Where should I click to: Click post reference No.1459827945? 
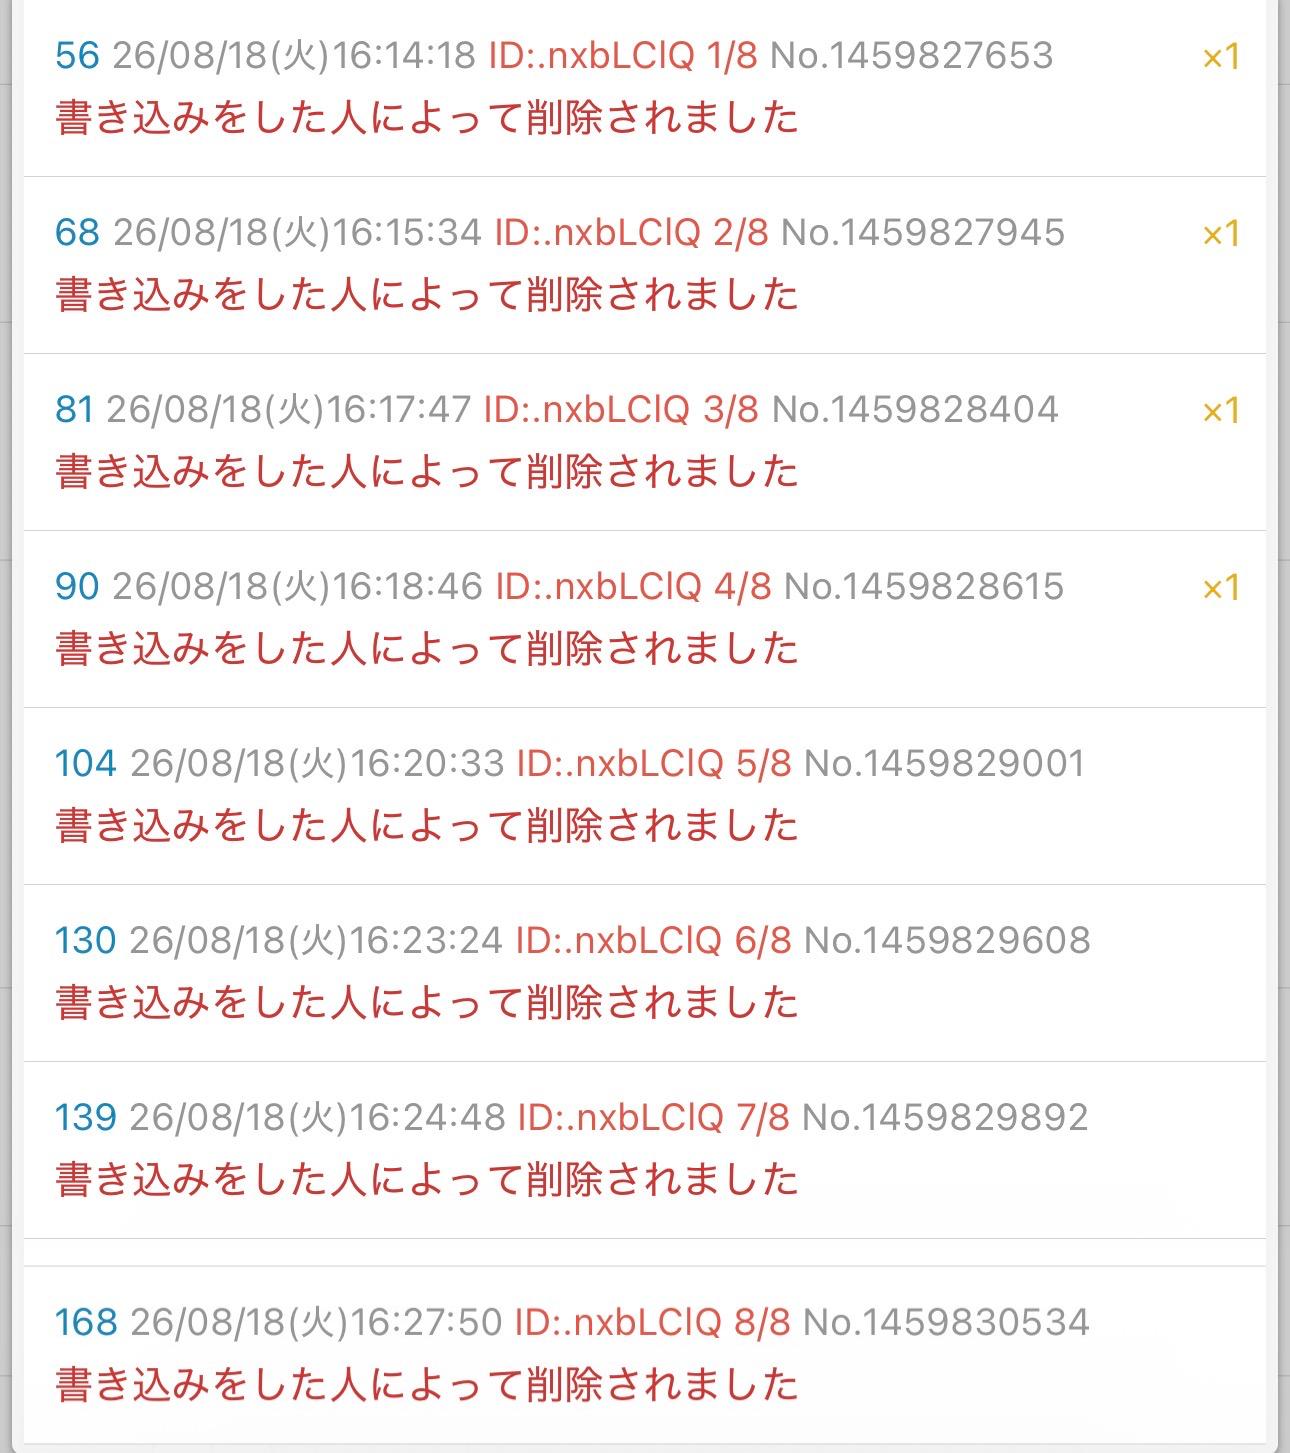923,232
